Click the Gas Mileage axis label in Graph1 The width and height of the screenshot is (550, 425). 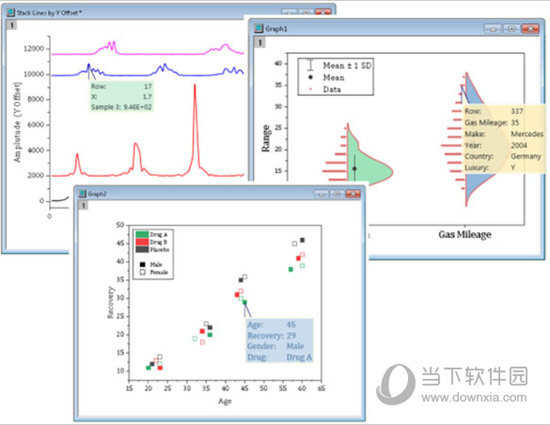point(465,234)
